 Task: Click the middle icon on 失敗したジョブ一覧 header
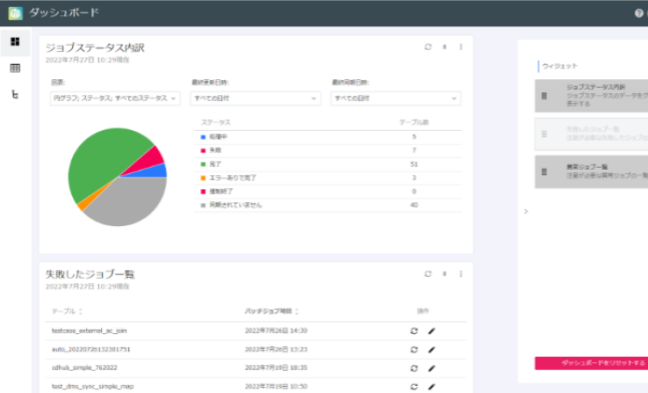445,274
